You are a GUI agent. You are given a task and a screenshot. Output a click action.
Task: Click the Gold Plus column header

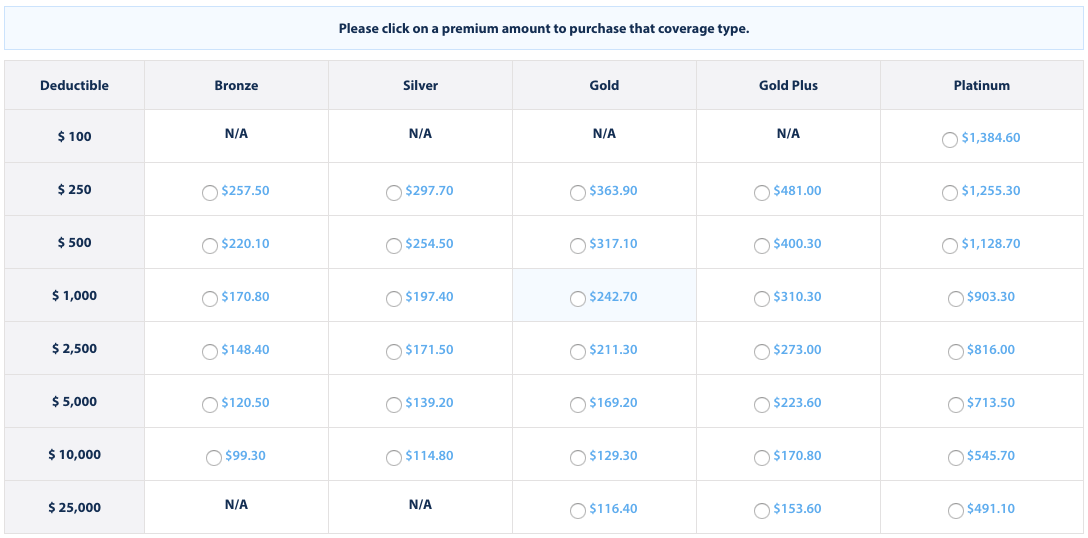[788, 86]
